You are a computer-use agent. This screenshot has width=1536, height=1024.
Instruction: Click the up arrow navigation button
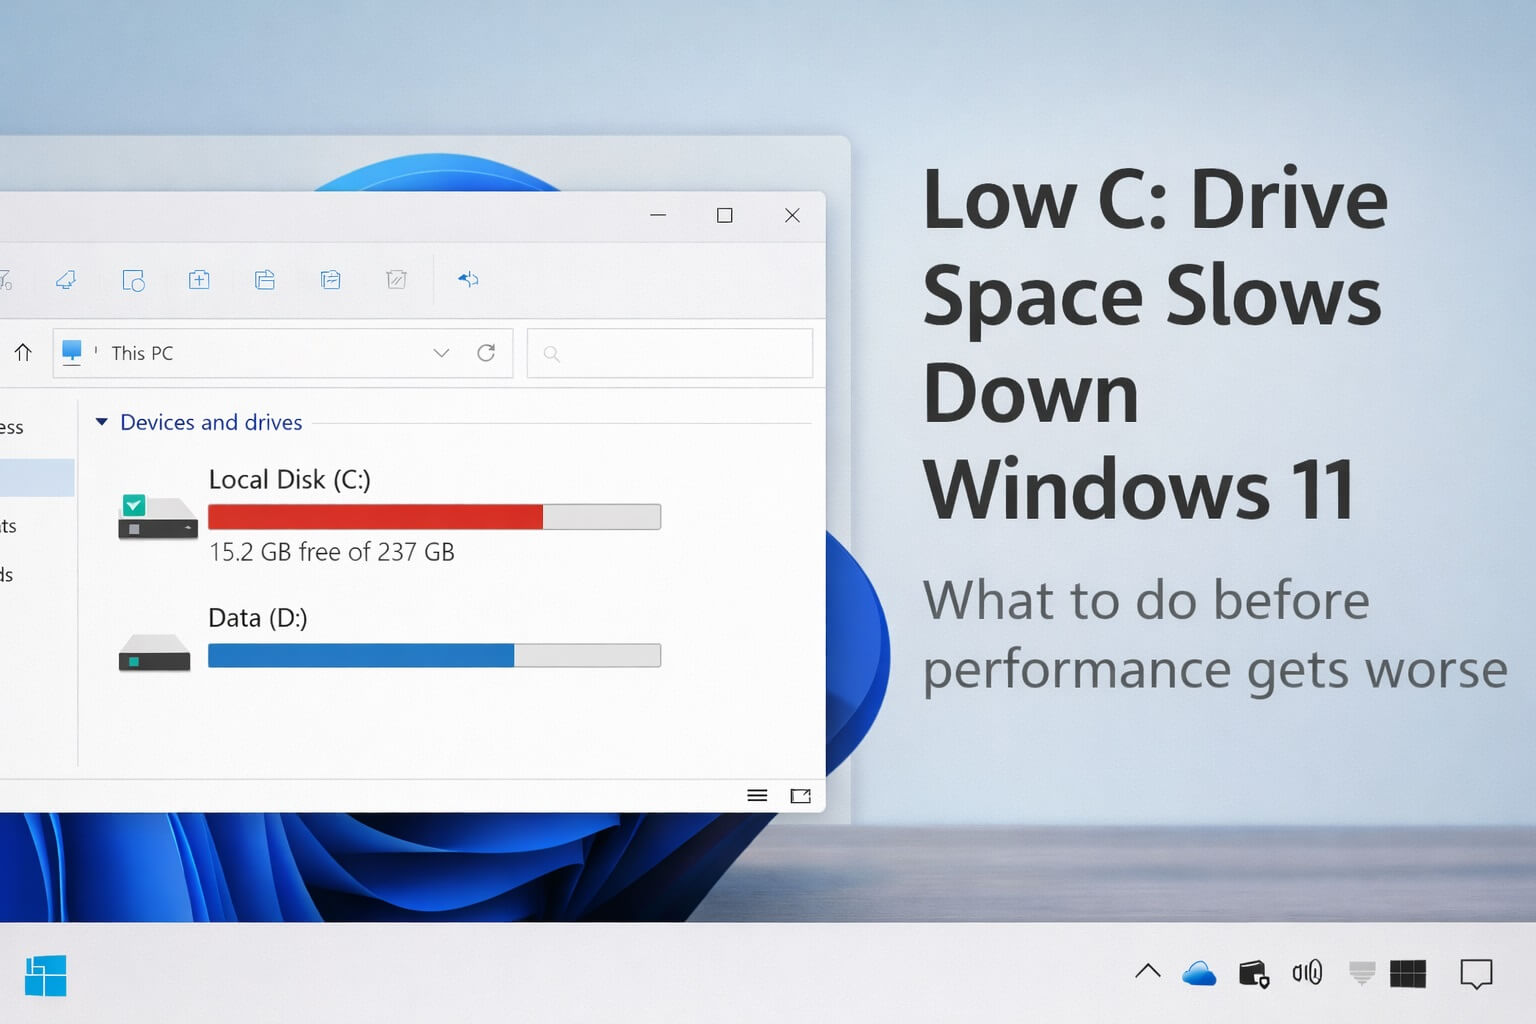click(23, 353)
